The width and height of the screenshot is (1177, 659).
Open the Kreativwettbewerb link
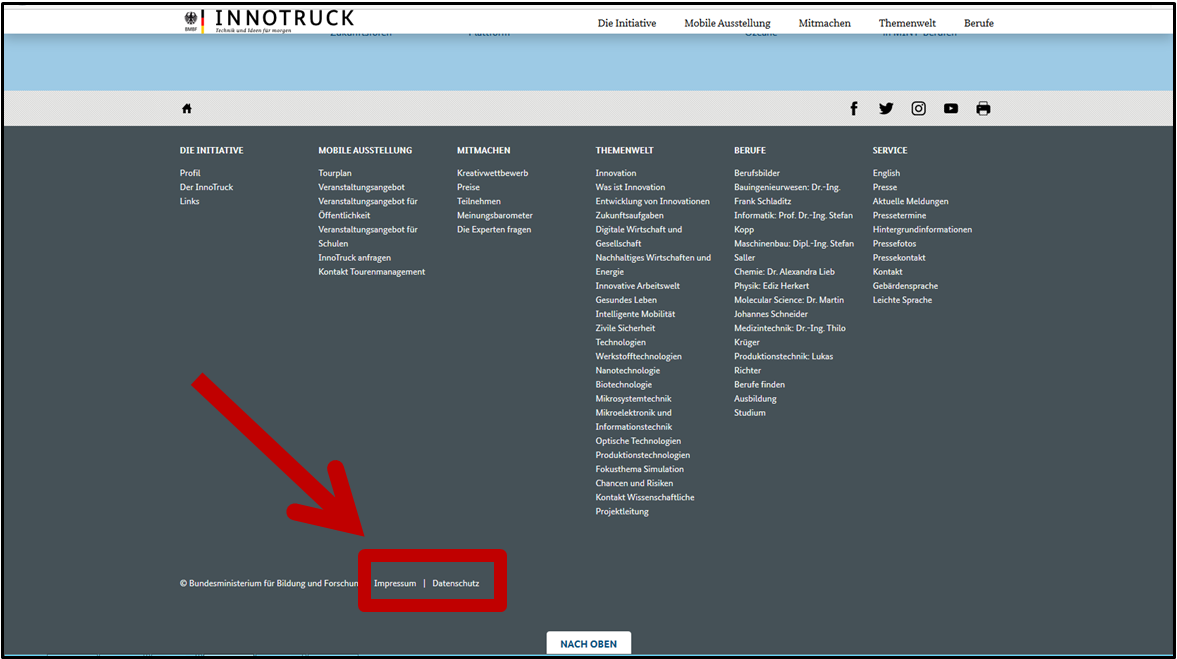[492, 173]
